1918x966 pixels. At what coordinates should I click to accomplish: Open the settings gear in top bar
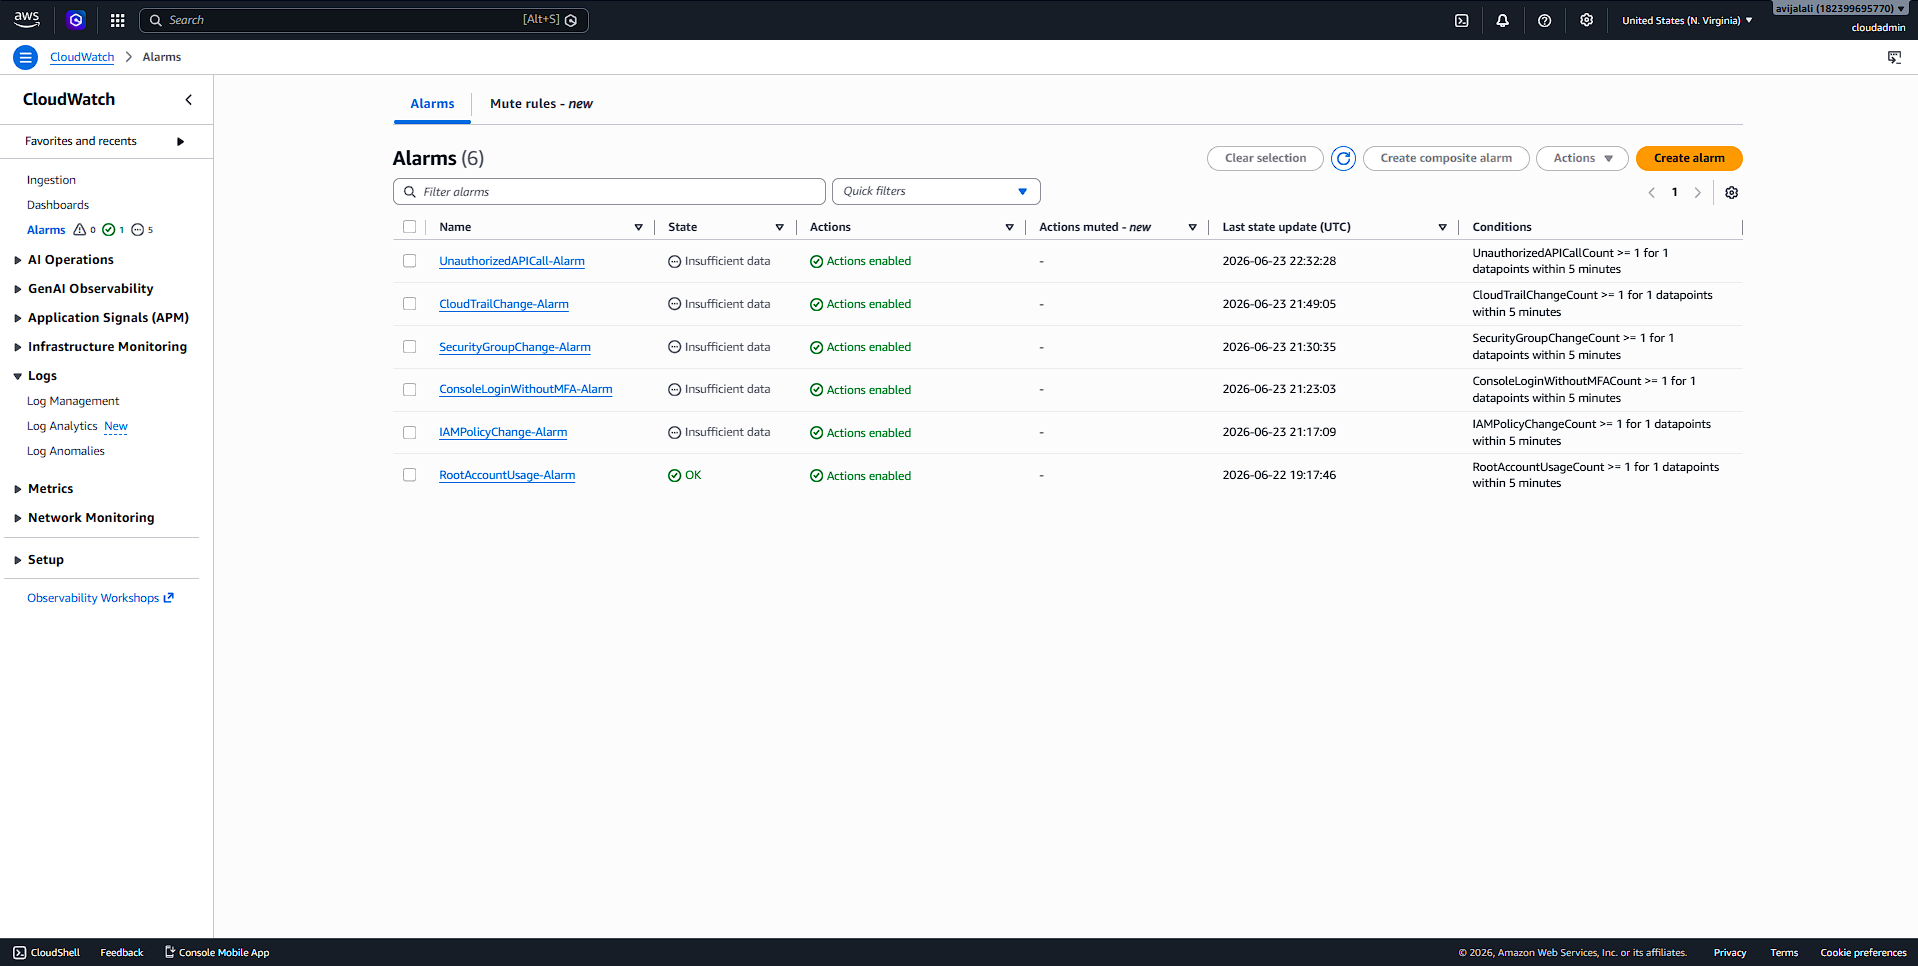[x=1586, y=20]
